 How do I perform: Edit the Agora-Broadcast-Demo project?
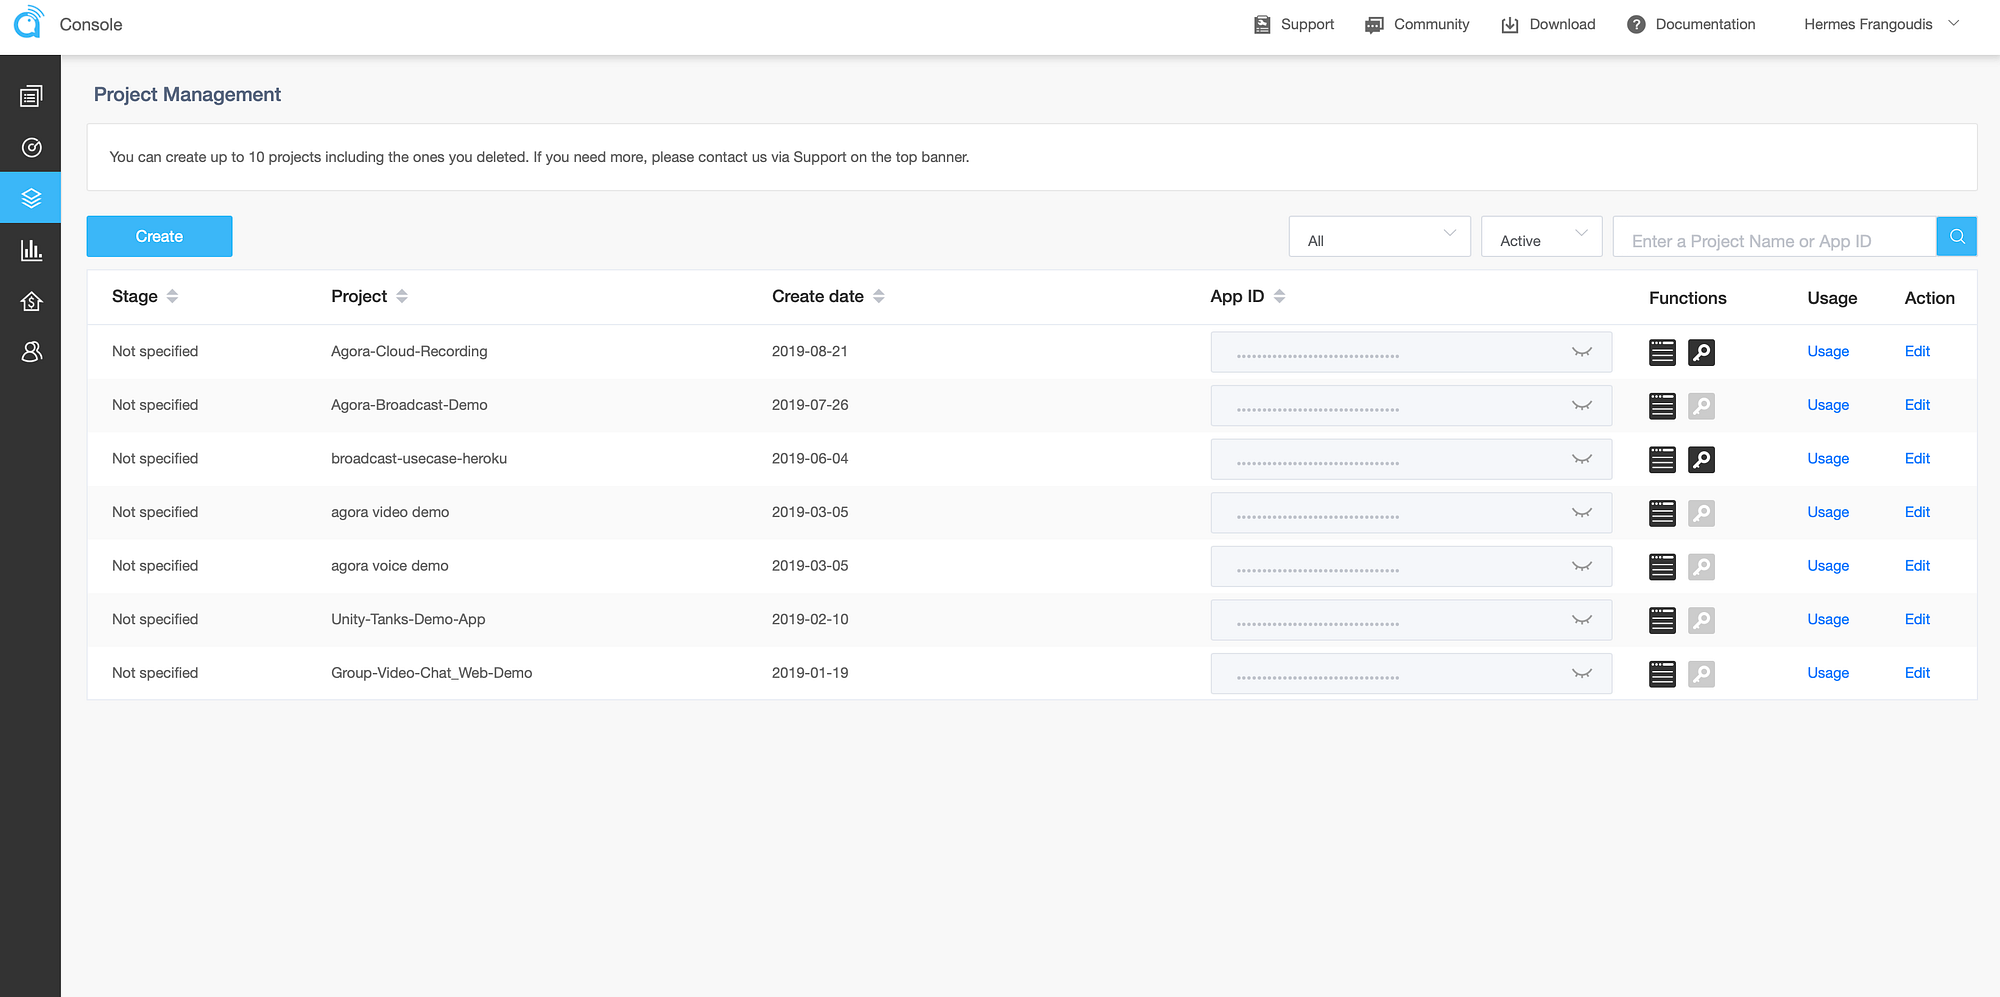coord(1917,405)
